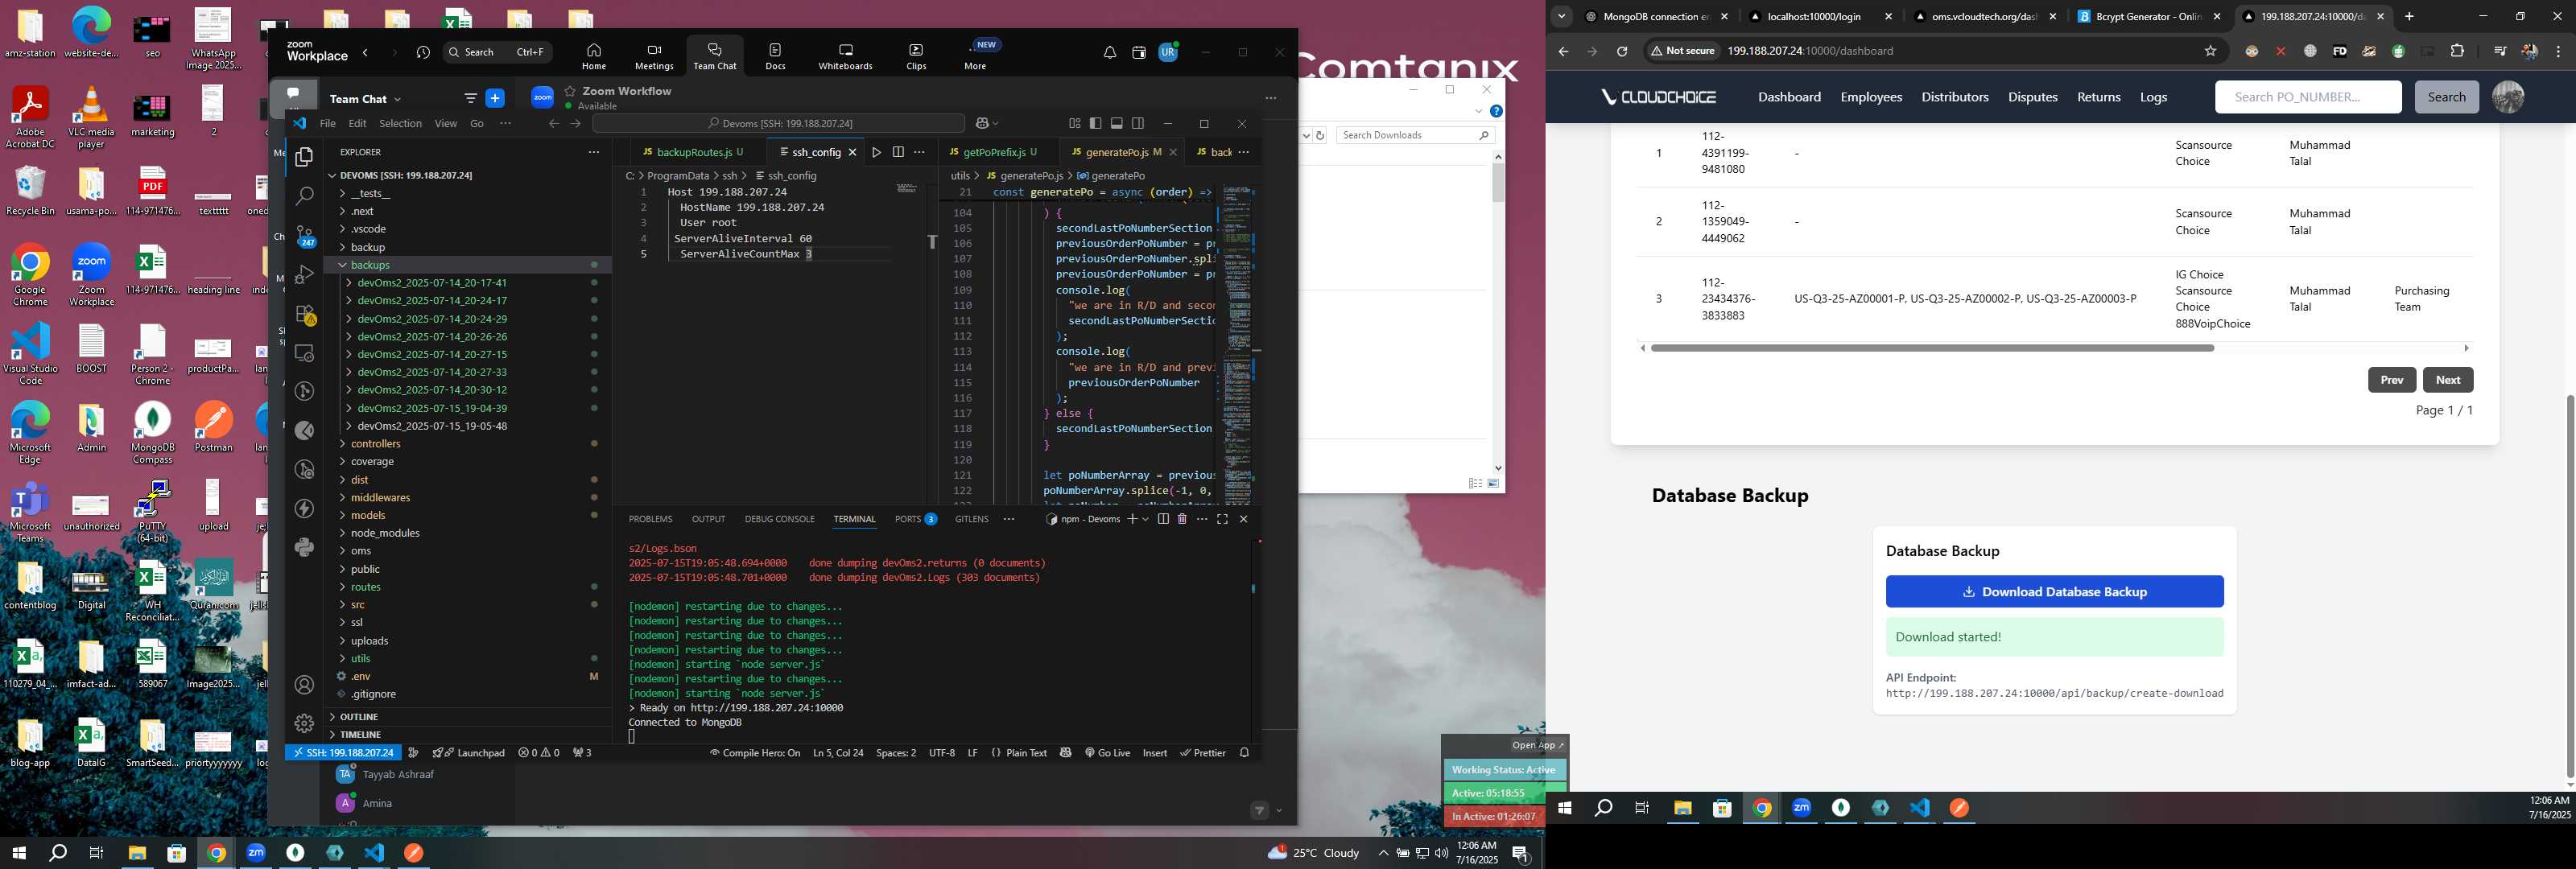This screenshot has height=869, width=2576.
Task: Switch to PROBLEMS panel tab
Action: [650, 519]
